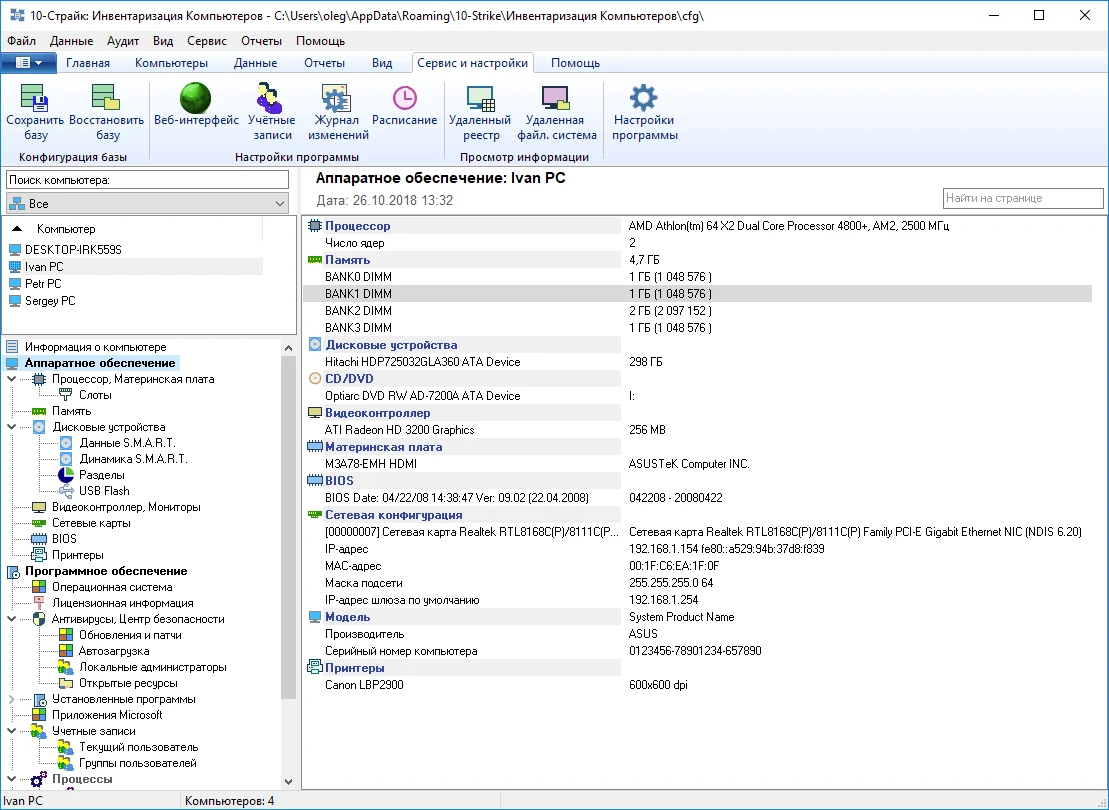Open the Отчеты menu in menu bar
Screen dimensions: 1109x810
pyautogui.click(x=261, y=41)
